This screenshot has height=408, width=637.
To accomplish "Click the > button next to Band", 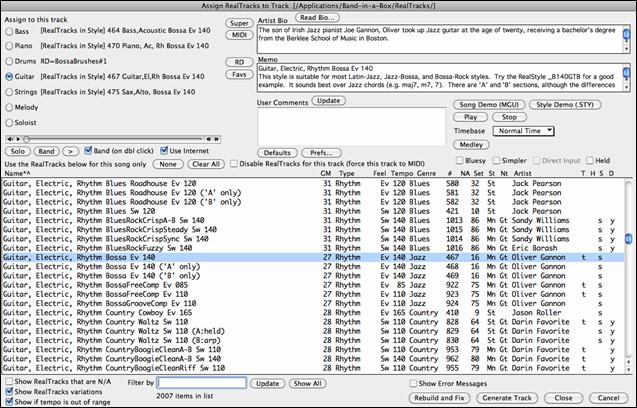I will [70, 152].
